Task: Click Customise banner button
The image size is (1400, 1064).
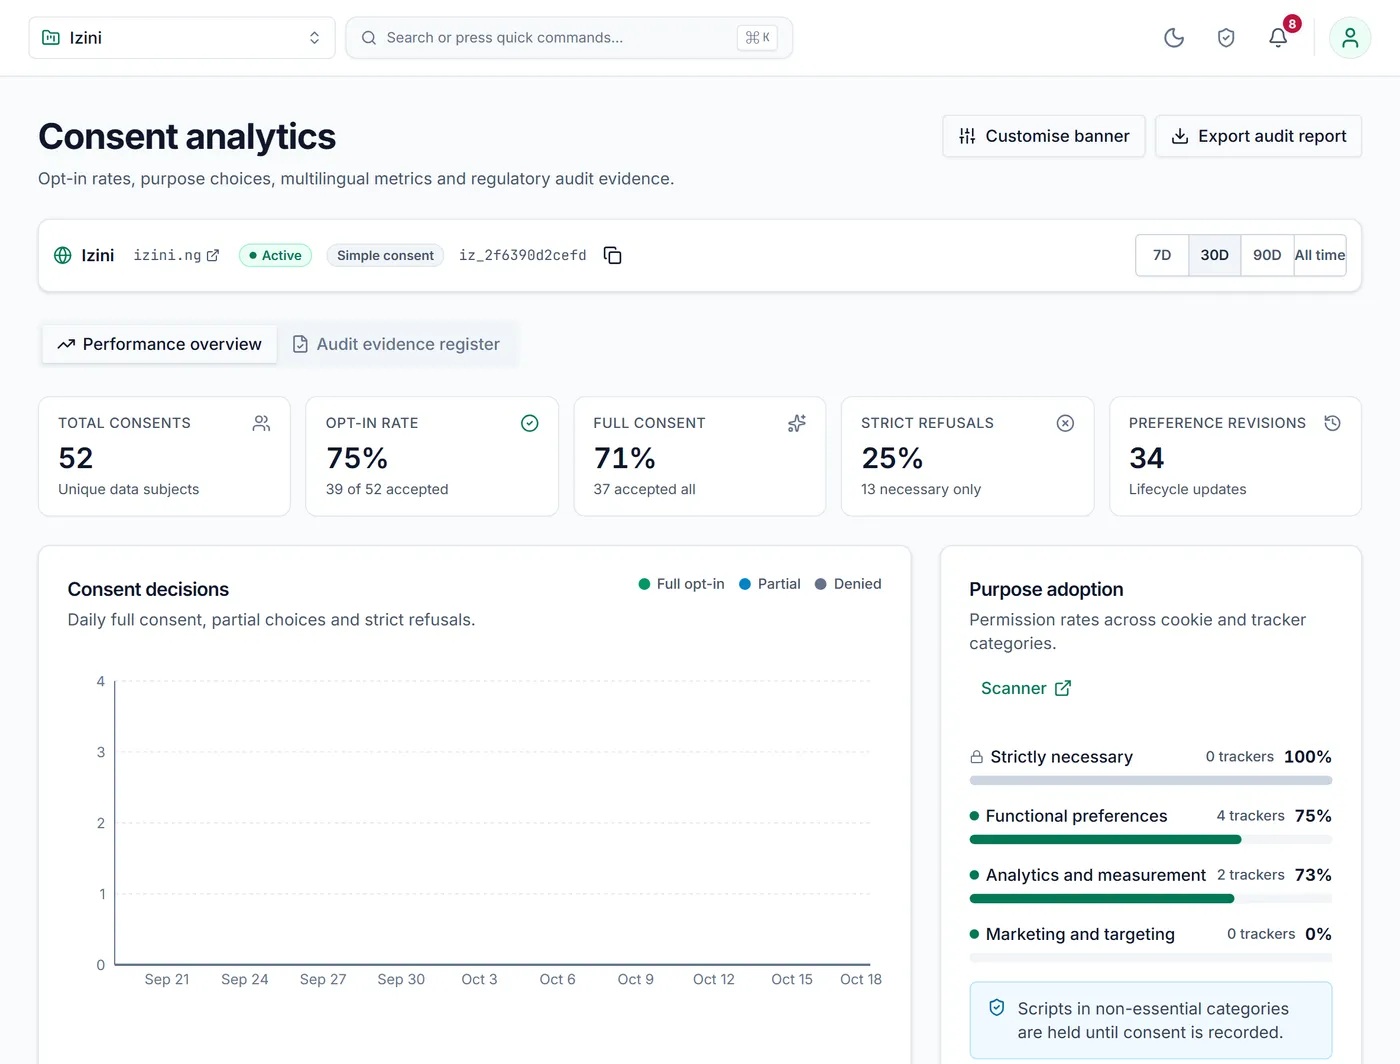Action: point(1044,136)
